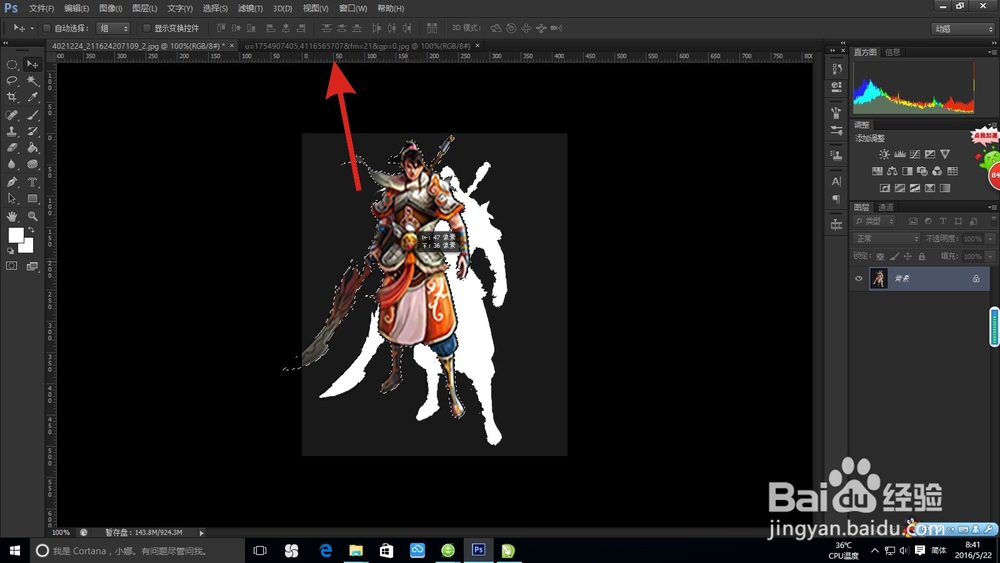Select the Move tool in the toolbox
Image resolution: width=1000 pixels, height=563 pixels.
click(x=32, y=64)
